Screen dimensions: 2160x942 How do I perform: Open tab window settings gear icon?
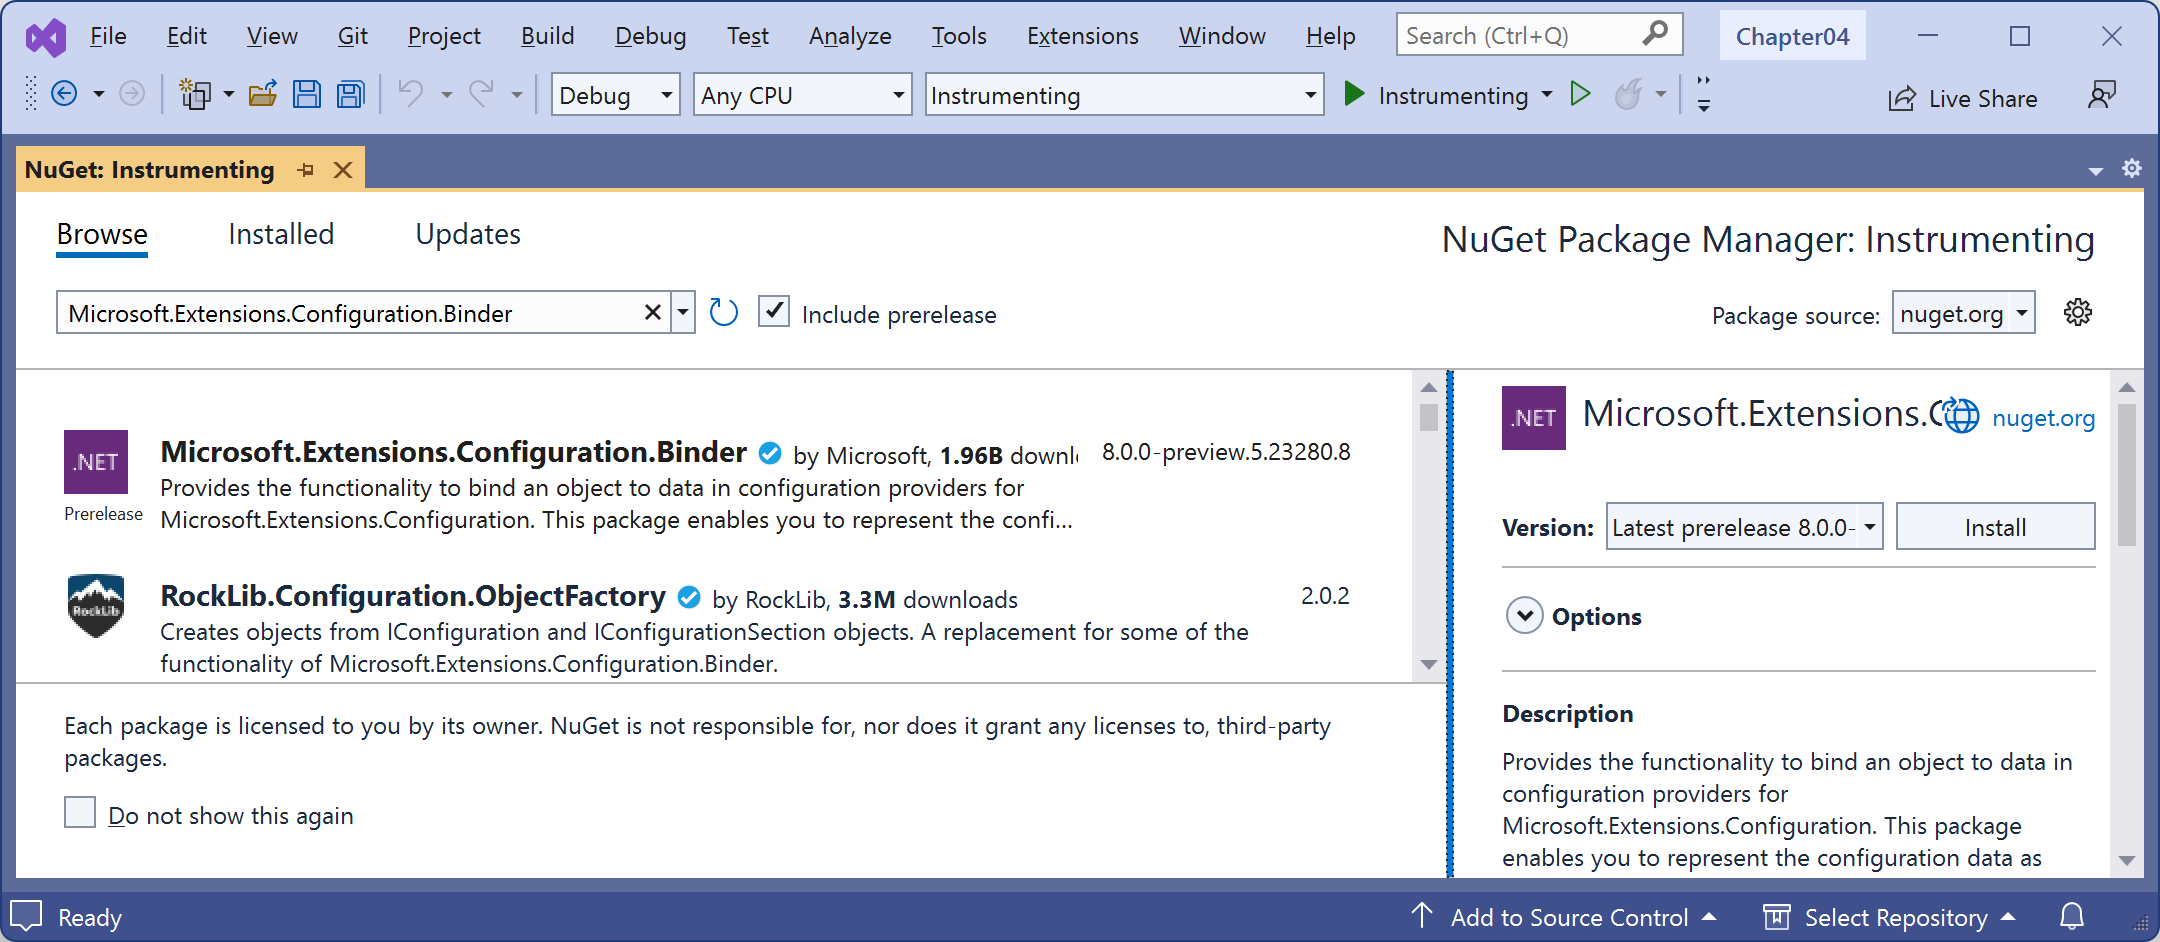pyautogui.click(x=2132, y=168)
